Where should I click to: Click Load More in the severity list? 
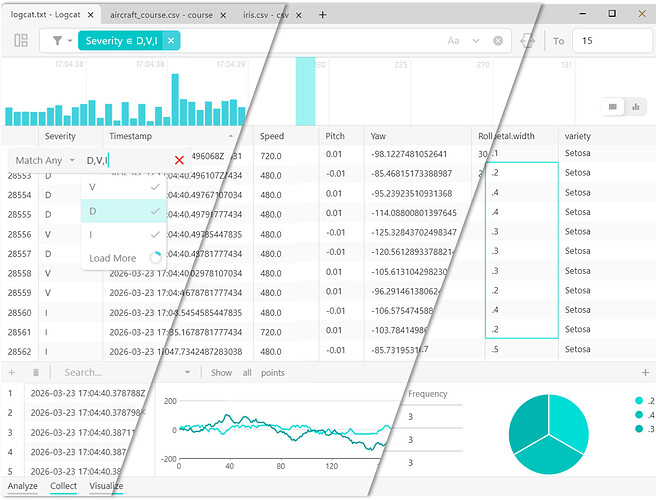click(113, 258)
